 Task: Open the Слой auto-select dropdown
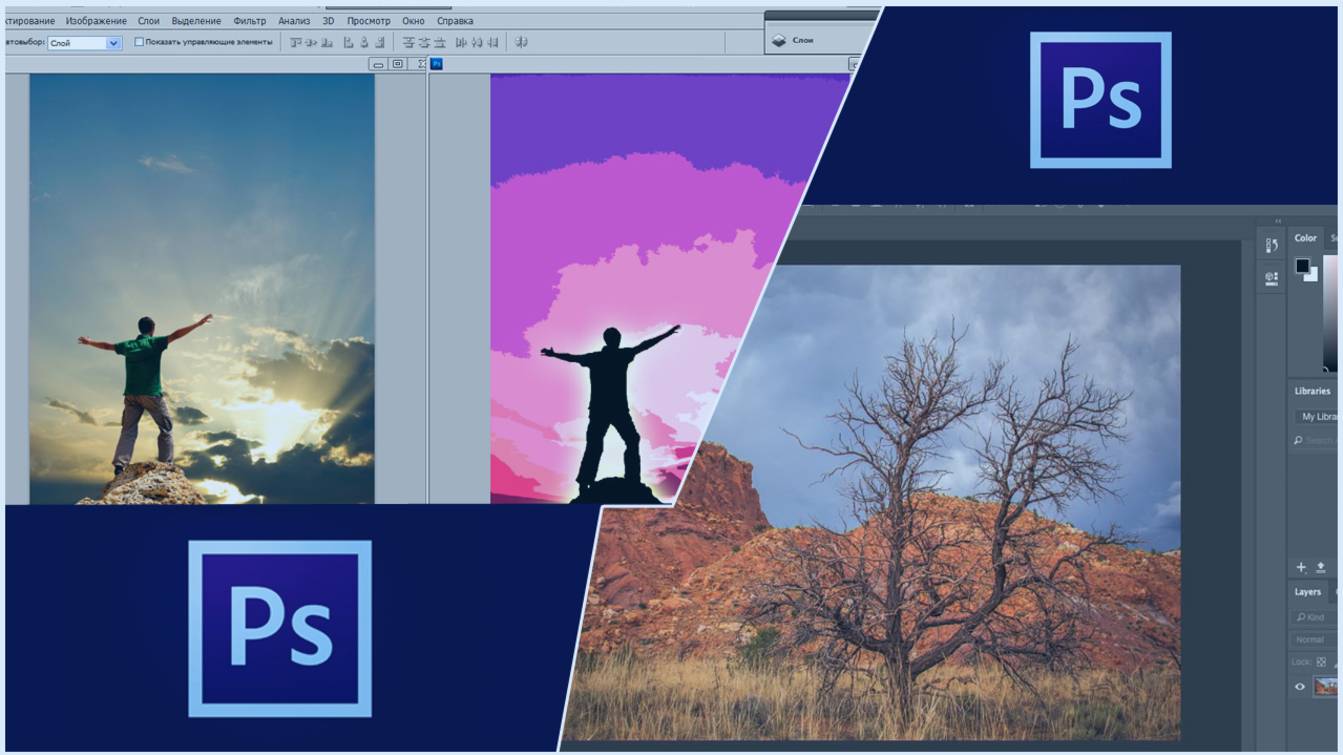pyautogui.click(x=84, y=43)
